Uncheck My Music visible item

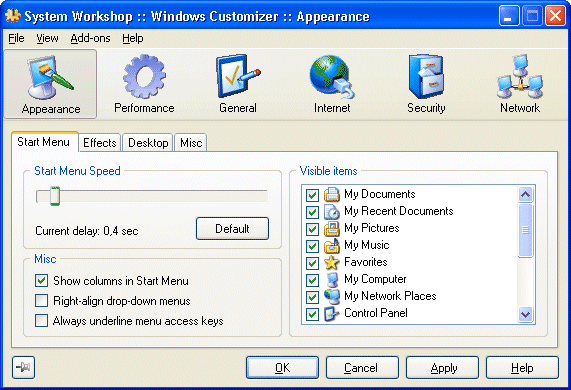pyautogui.click(x=312, y=246)
